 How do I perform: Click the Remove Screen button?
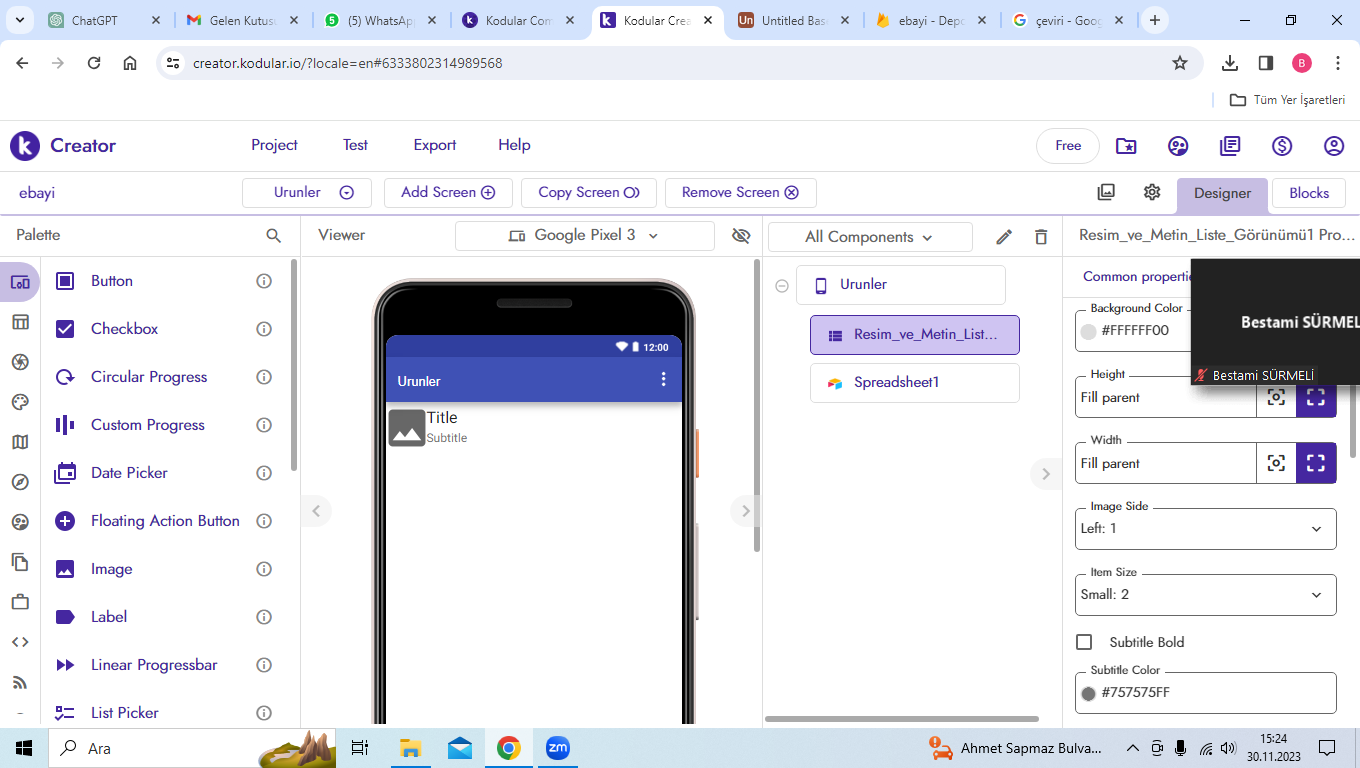740,192
